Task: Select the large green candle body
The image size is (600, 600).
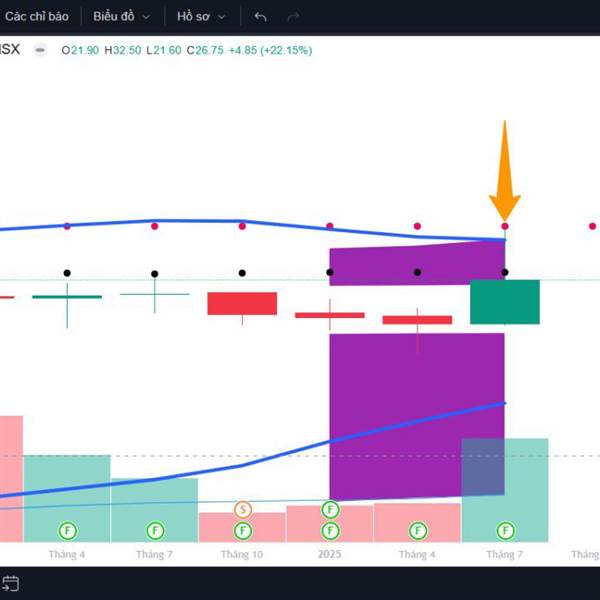Action: [505, 302]
